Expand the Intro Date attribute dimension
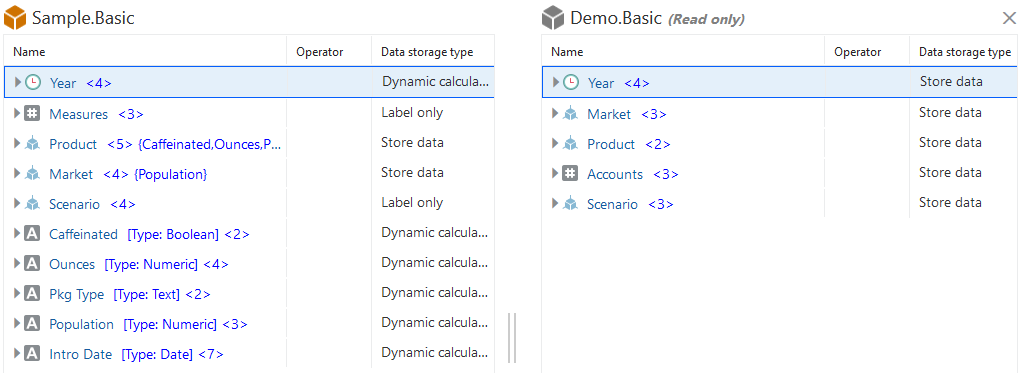The width and height of the screenshot is (1026, 373). click(17, 354)
